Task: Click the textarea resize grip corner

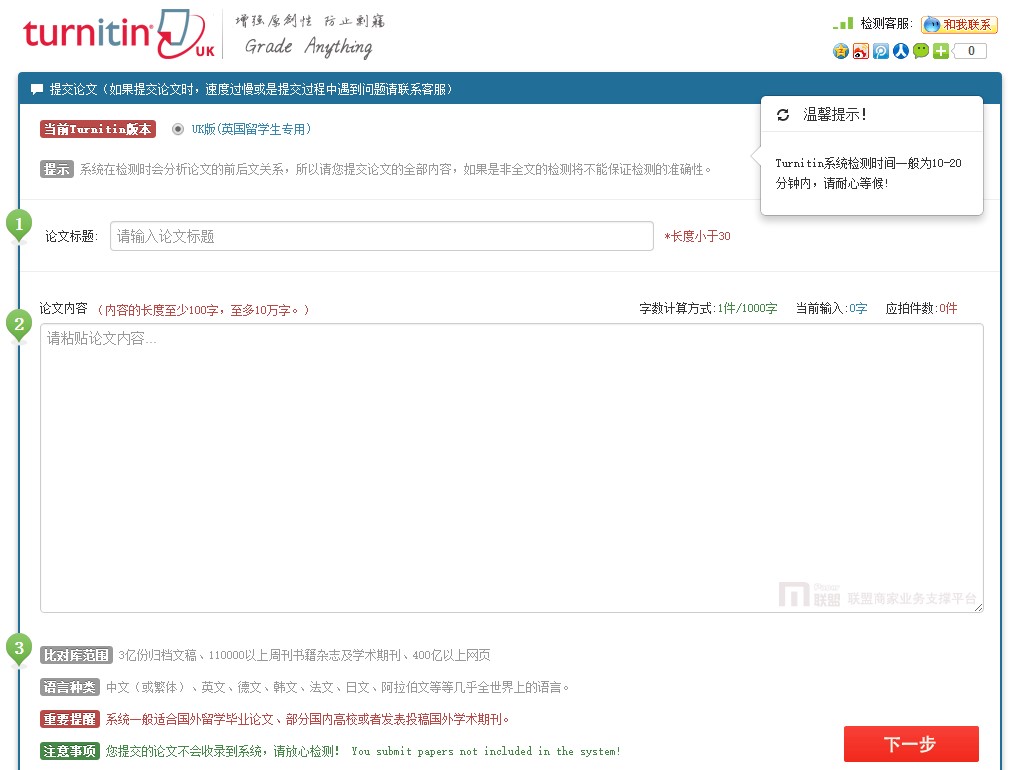Action: pos(978,607)
